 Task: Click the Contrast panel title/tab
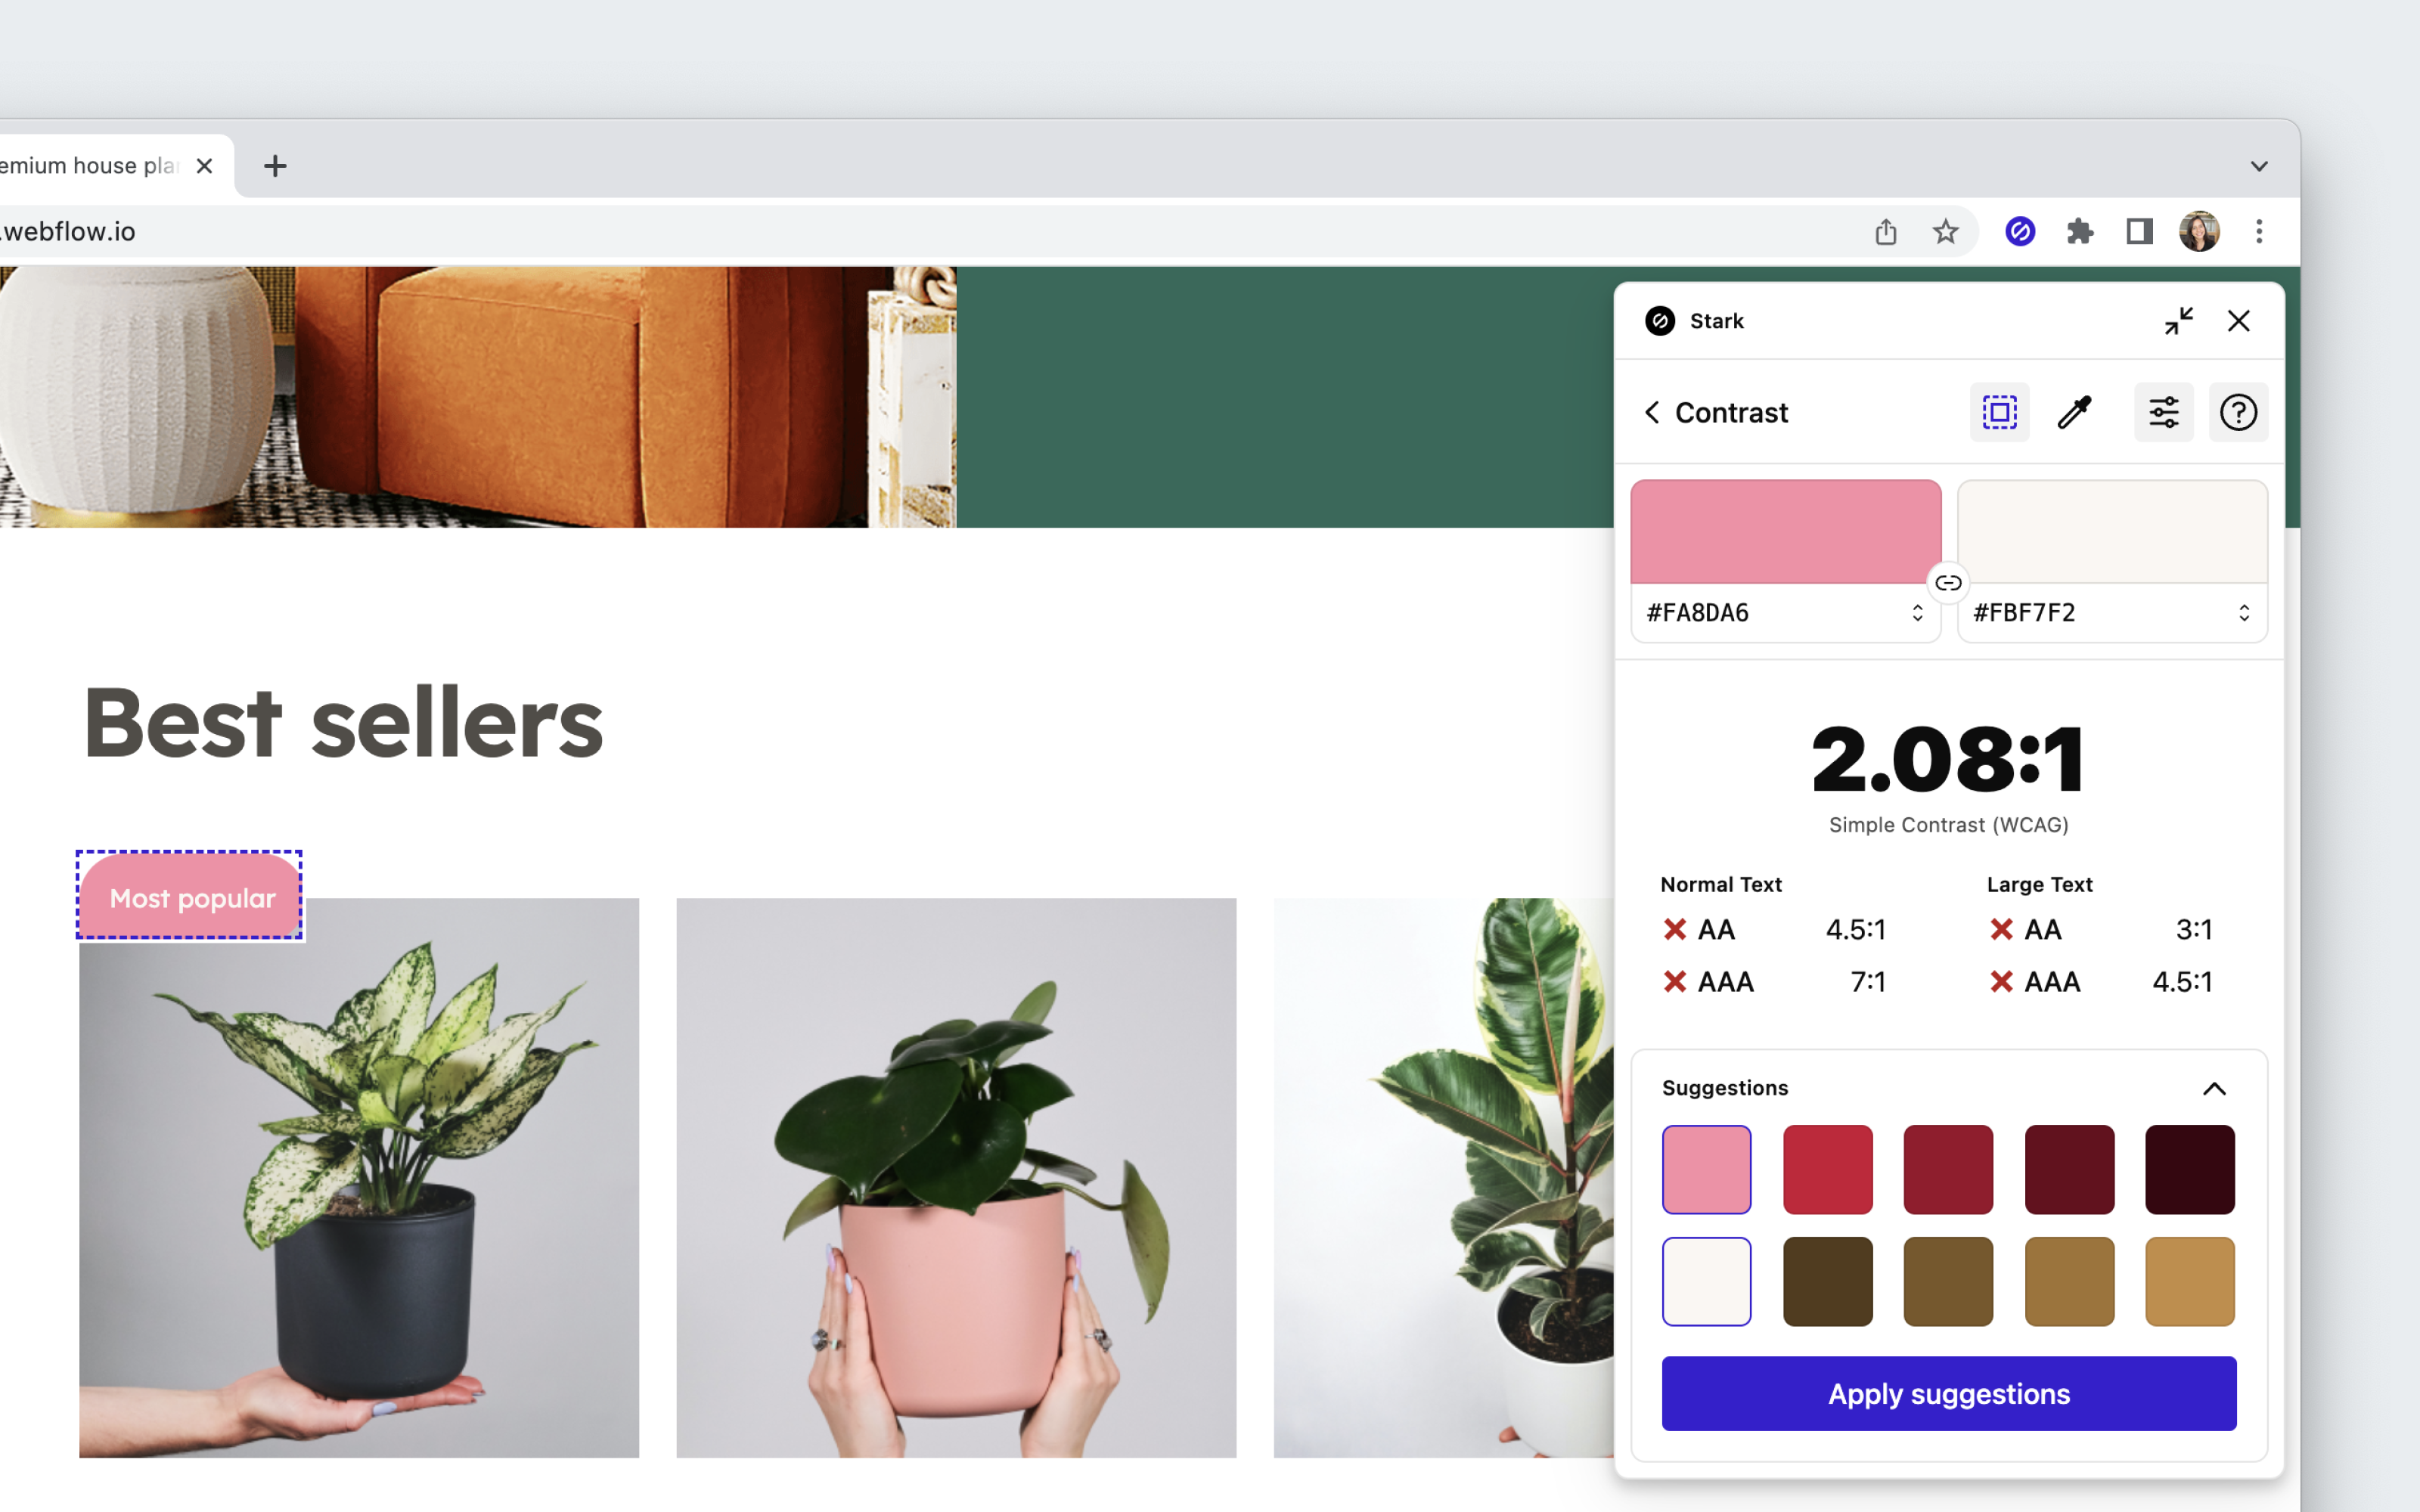pos(1732,413)
